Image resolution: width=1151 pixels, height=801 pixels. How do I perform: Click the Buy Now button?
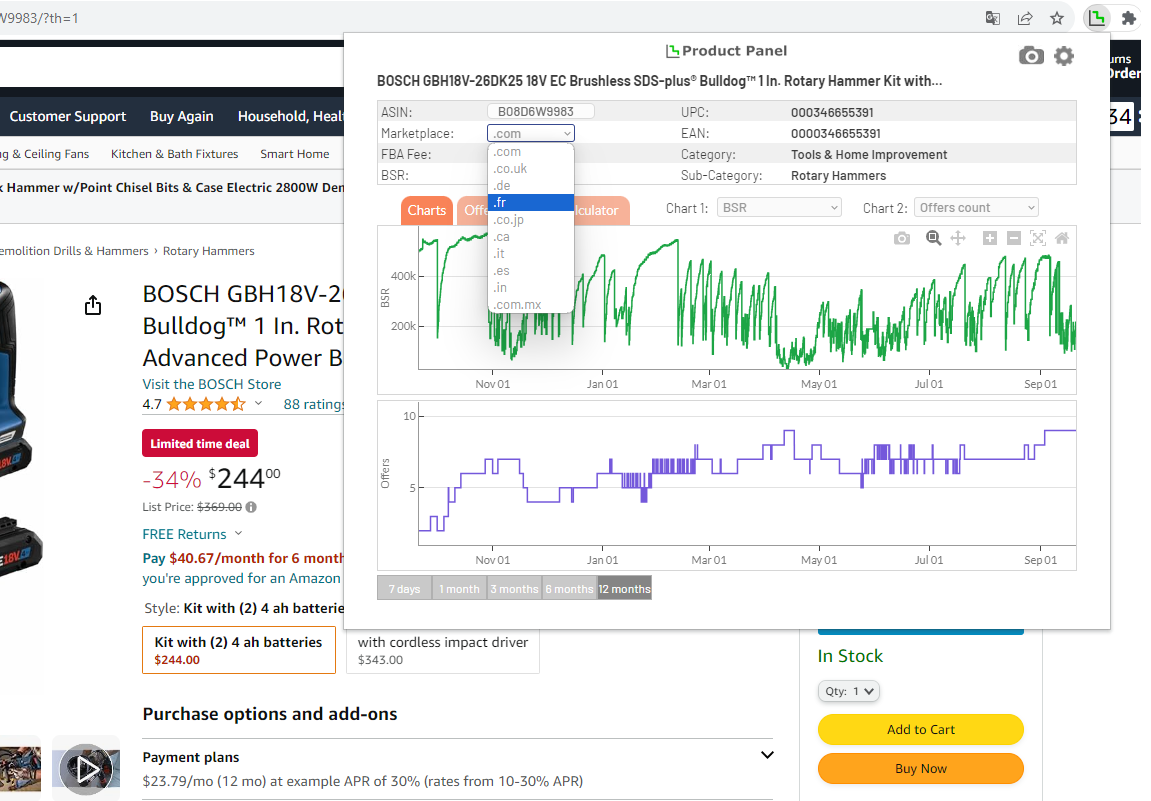click(921, 769)
